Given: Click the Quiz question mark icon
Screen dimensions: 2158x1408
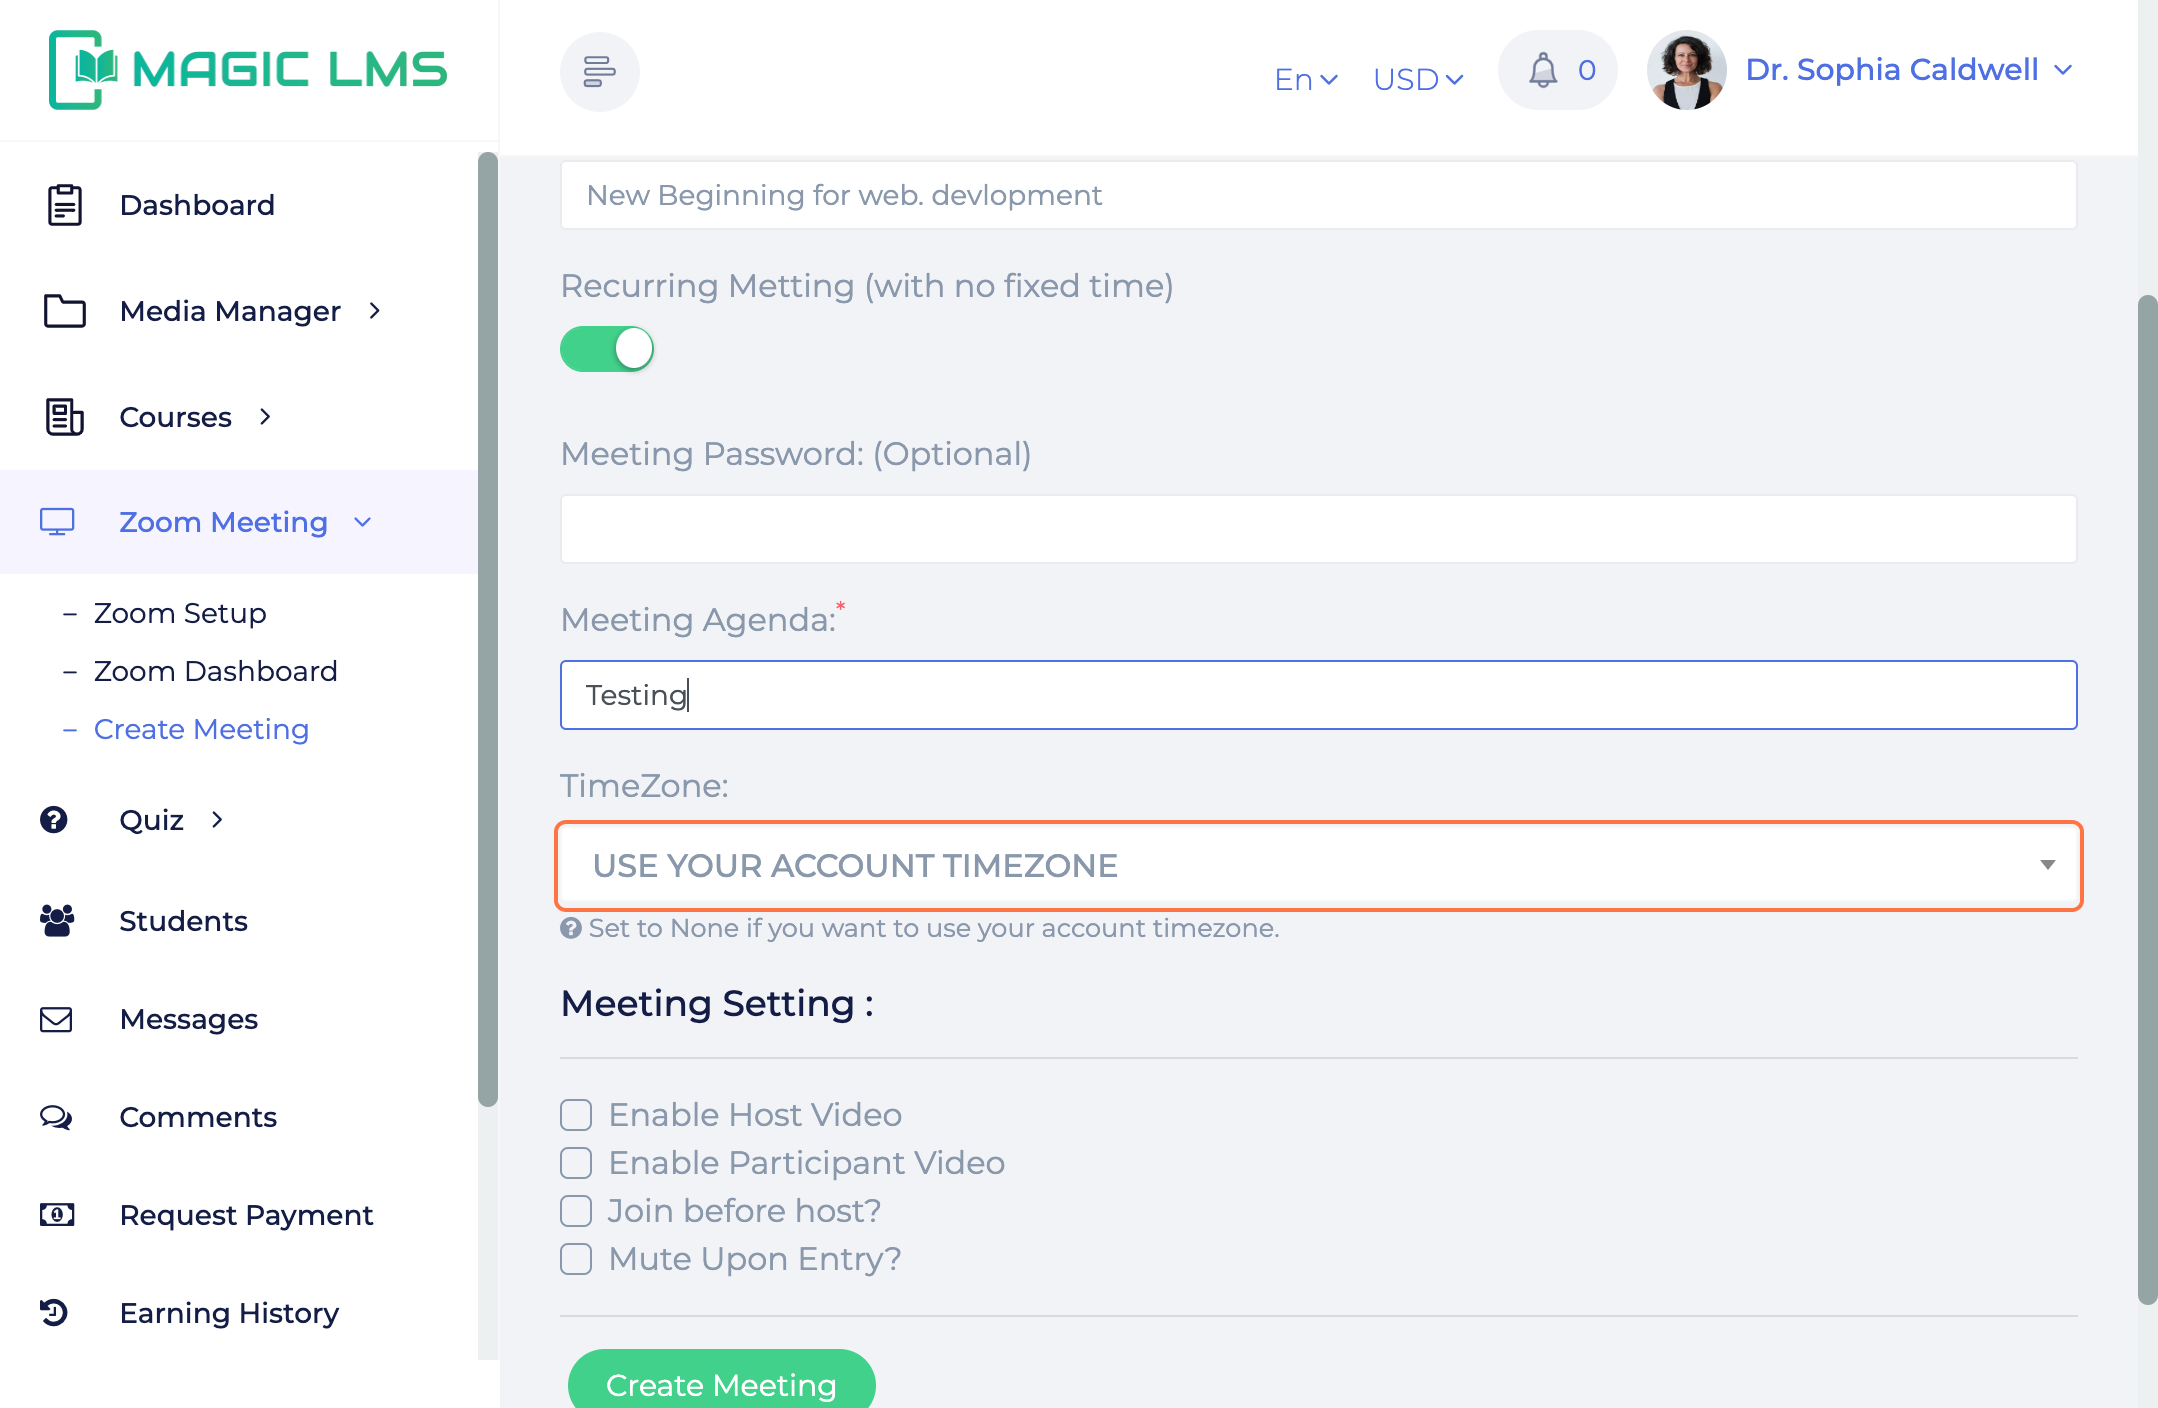Looking at the screenshot, I should tap(54, 820).
